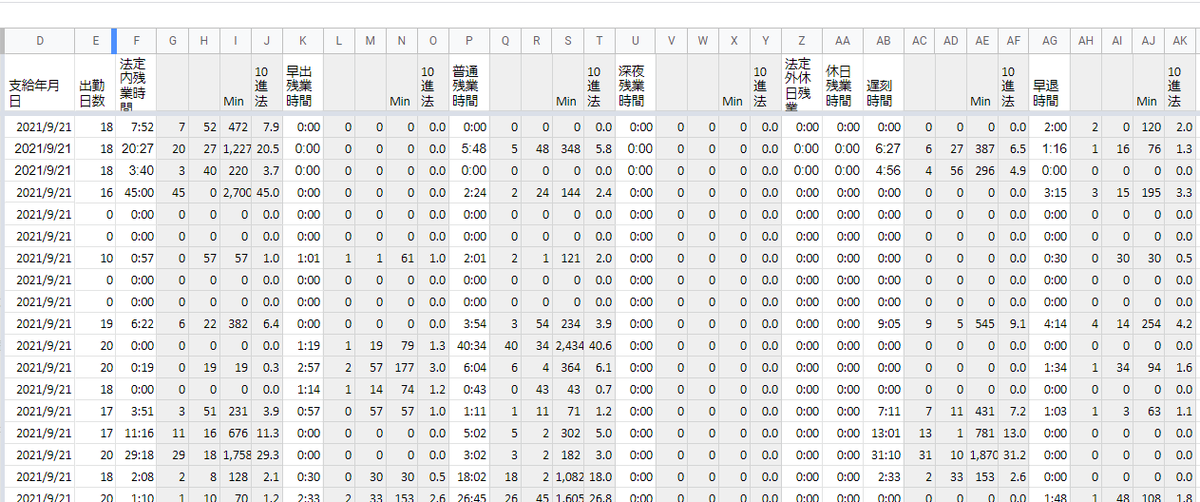Select column F header
The width and height of the screenshot is (1200, 502).
pos(136,40)
